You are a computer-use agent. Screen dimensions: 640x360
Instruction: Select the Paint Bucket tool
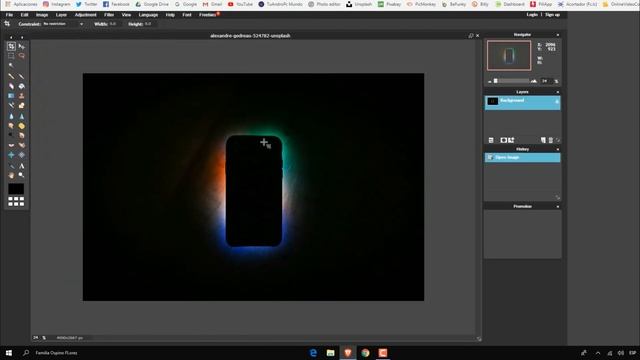[22, 86]
